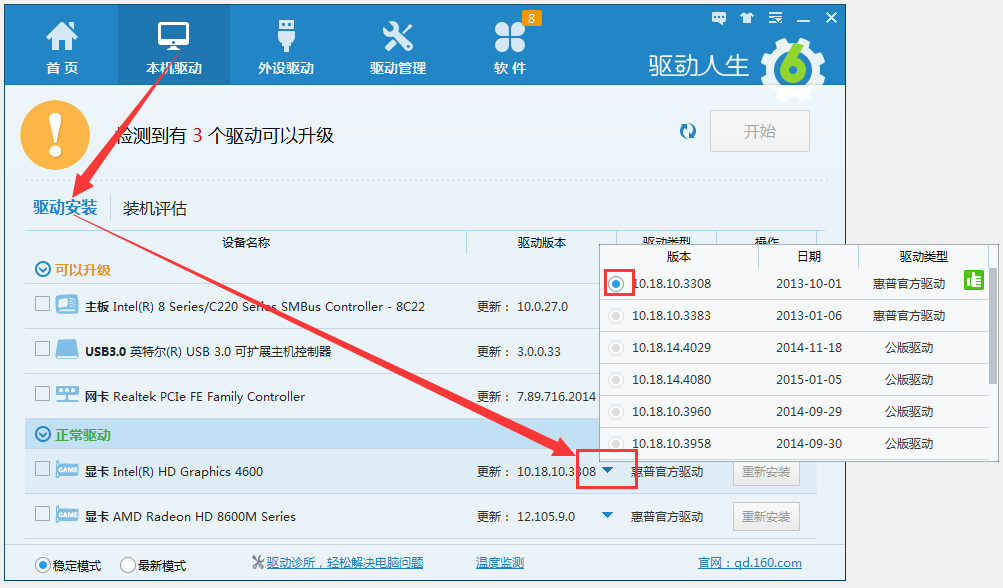Open 温度监测 temperature monitor link
1003x588 pixels.
point(500,562)
